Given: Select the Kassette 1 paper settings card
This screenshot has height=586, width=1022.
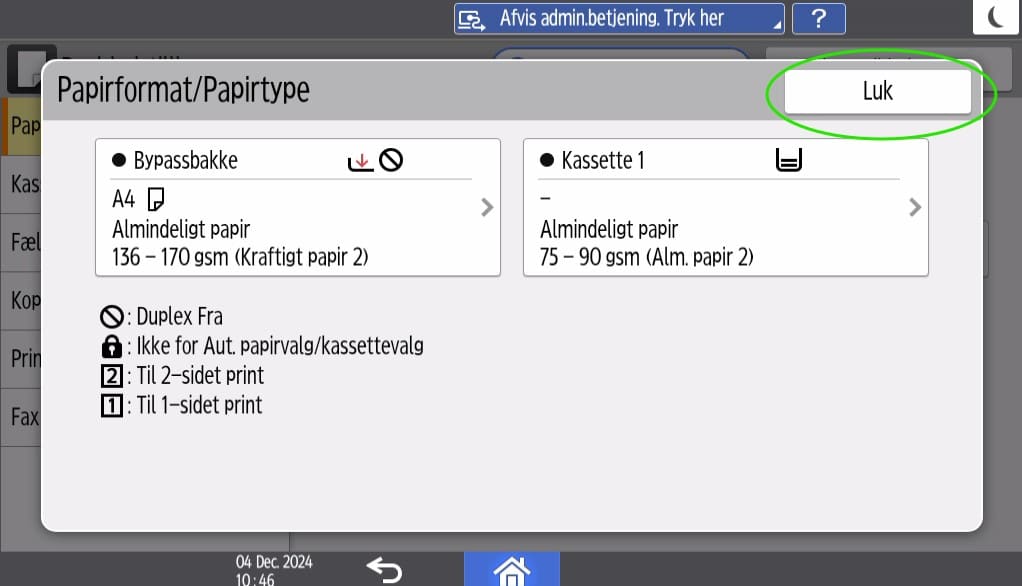Looking at the screenshot, I should [725, 208].
